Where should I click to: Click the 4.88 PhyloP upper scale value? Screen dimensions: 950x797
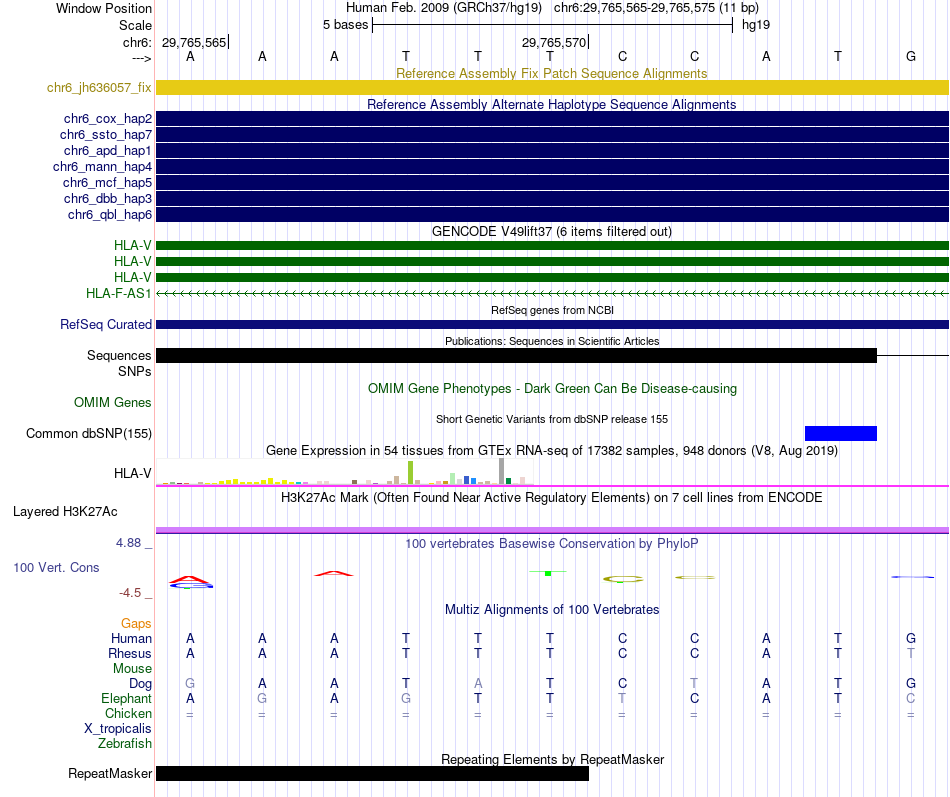click(128, 543)
